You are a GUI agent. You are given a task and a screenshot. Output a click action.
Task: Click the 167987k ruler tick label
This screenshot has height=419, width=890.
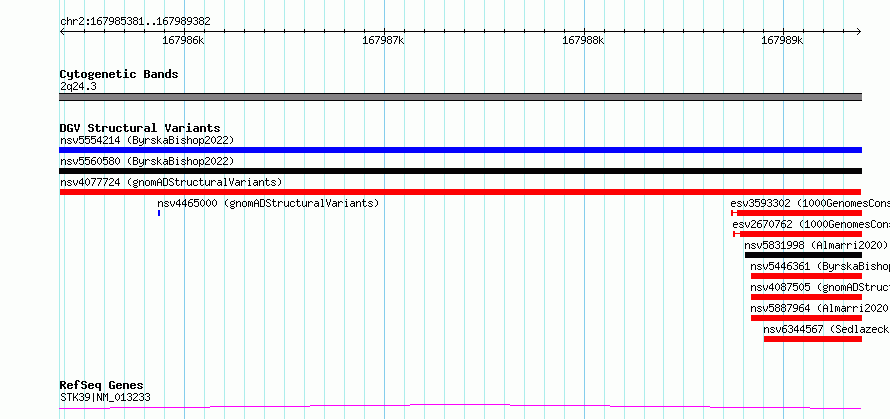(383, 40)
